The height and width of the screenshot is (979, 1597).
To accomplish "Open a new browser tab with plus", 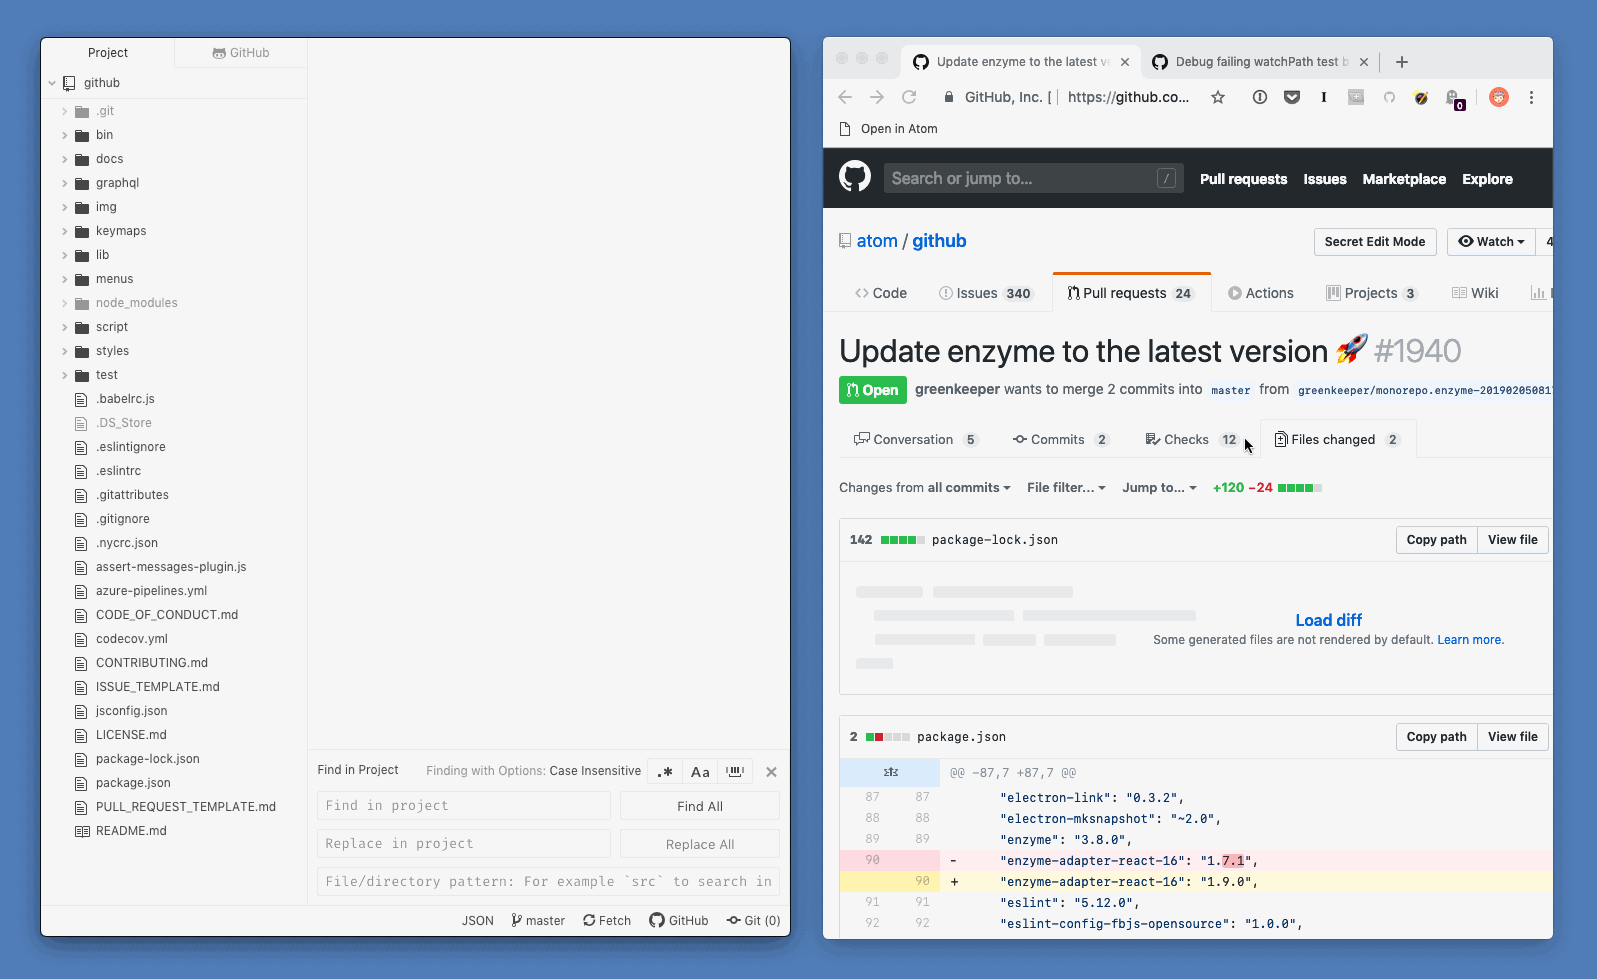I will [1402, 62].
